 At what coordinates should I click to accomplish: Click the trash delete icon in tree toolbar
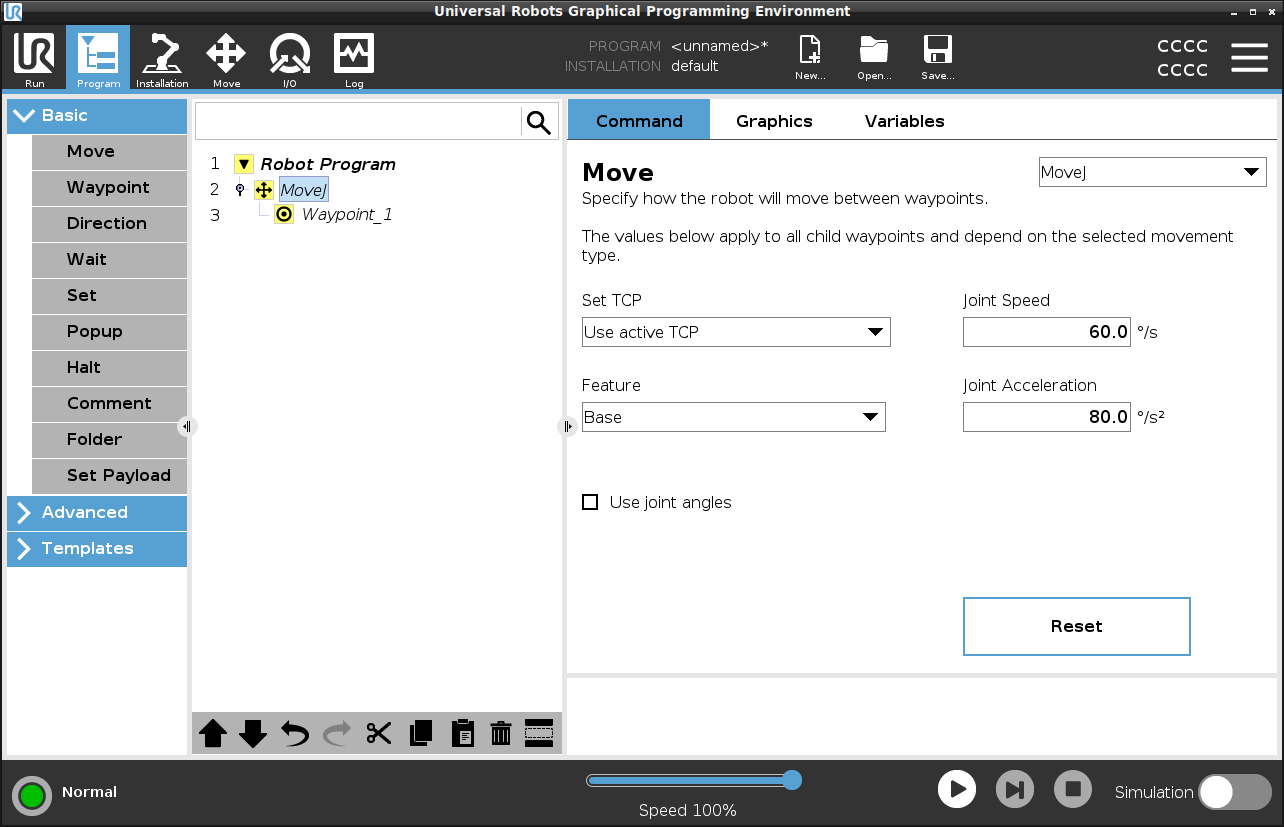(x=501, y=733)
